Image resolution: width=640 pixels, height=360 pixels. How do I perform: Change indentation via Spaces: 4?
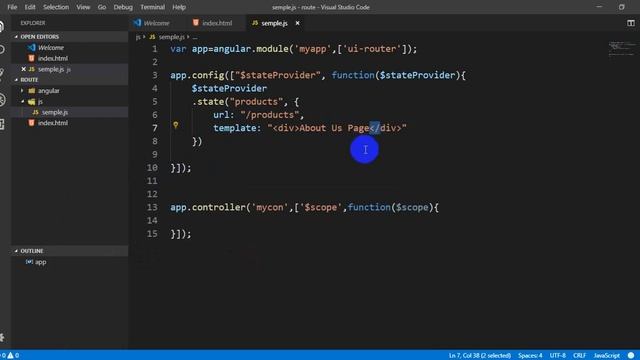(530, 356)
